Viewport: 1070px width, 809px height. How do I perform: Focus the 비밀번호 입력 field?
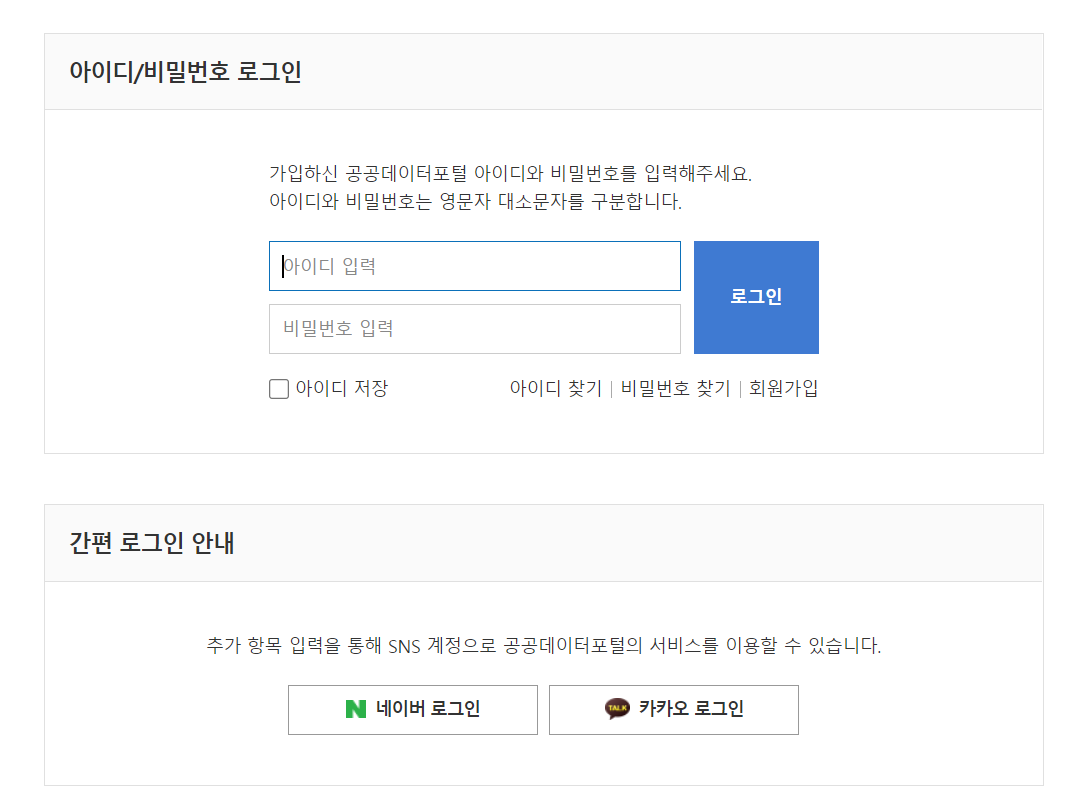pyautogui.click(x=474, y=329)
